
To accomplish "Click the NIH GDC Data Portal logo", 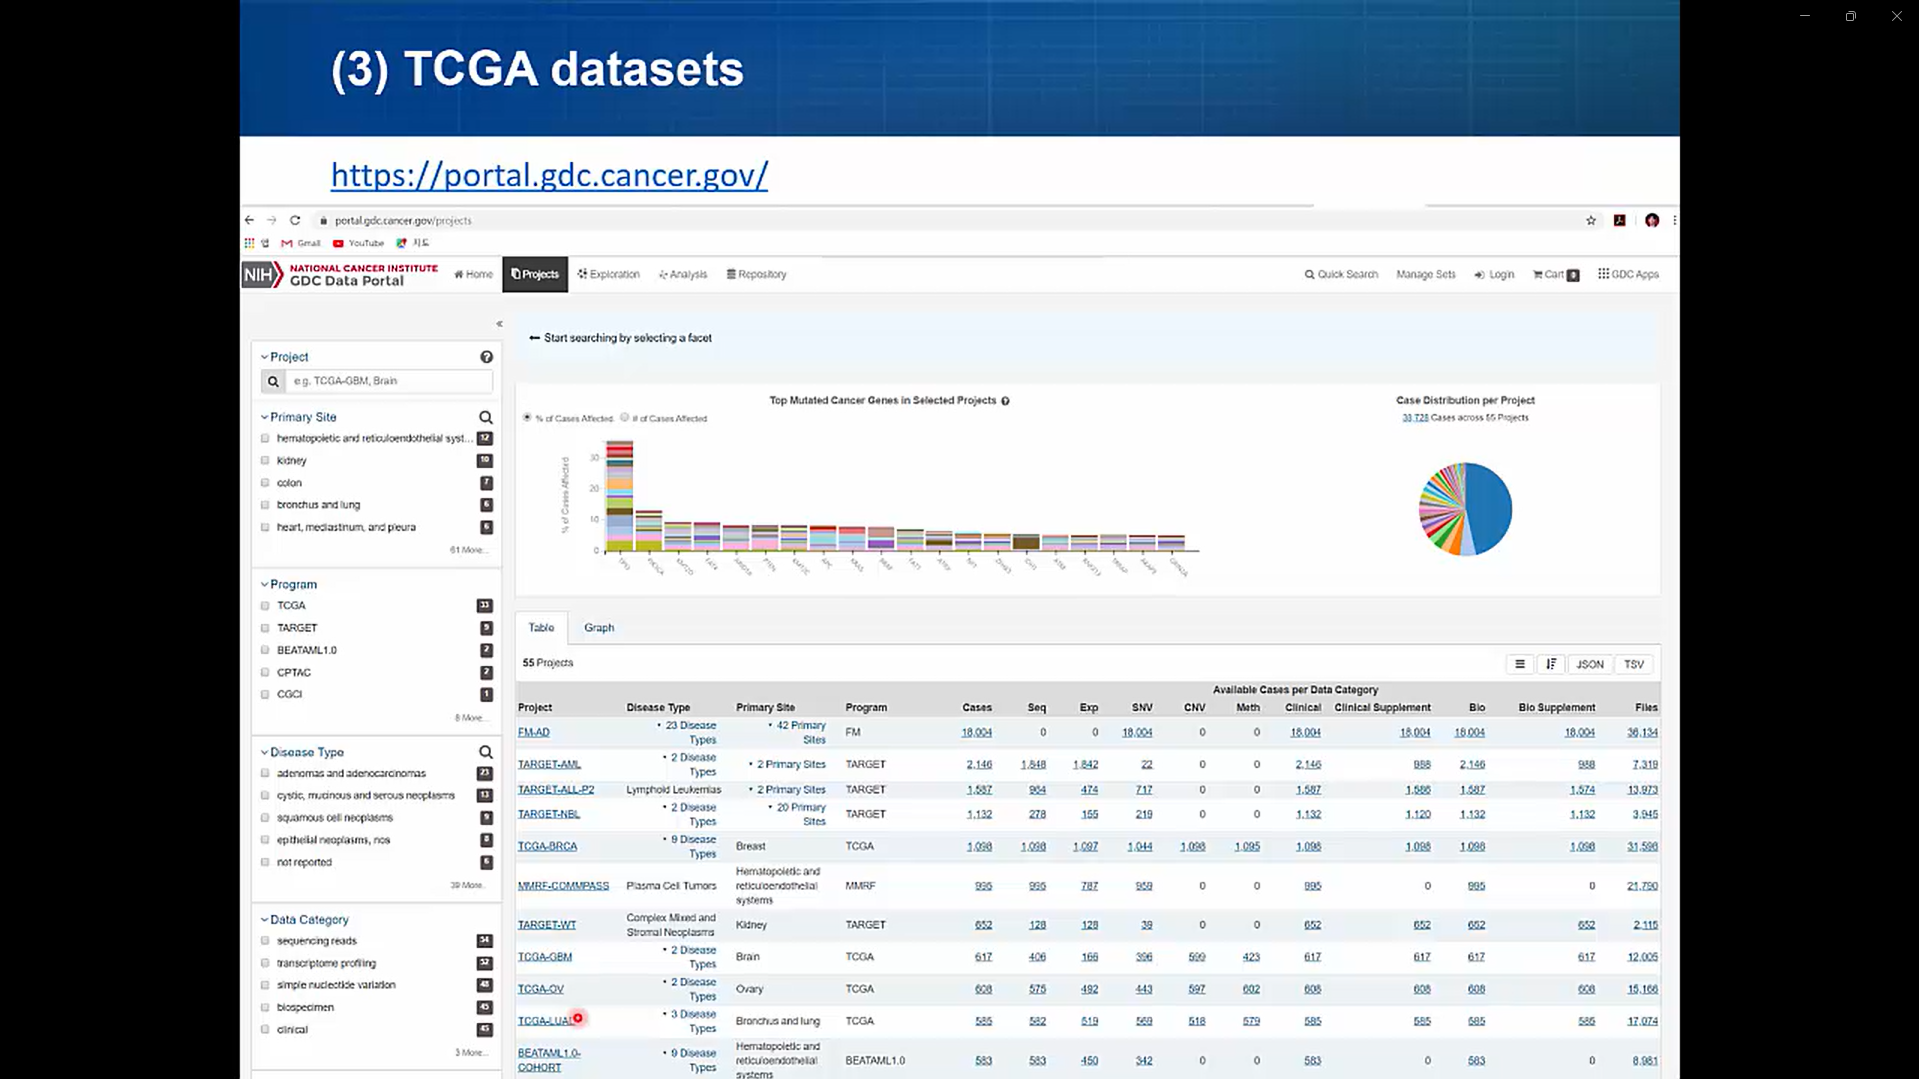I will pos(340,274).
